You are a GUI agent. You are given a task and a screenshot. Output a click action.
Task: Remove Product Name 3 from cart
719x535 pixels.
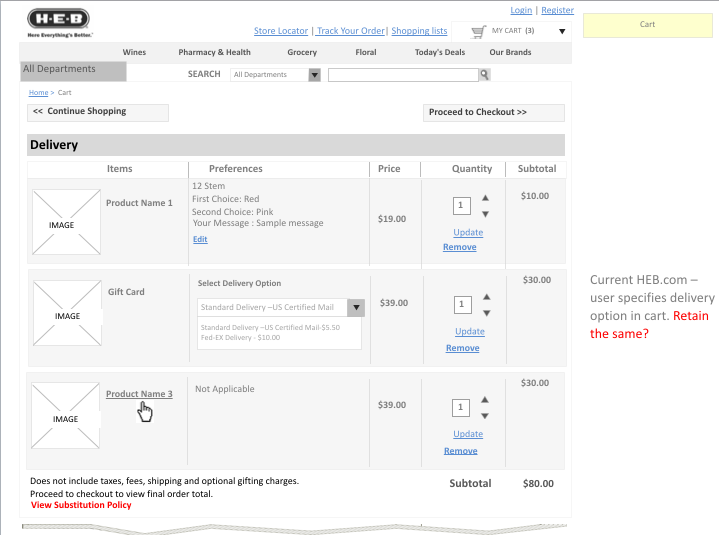pos(460,451)
